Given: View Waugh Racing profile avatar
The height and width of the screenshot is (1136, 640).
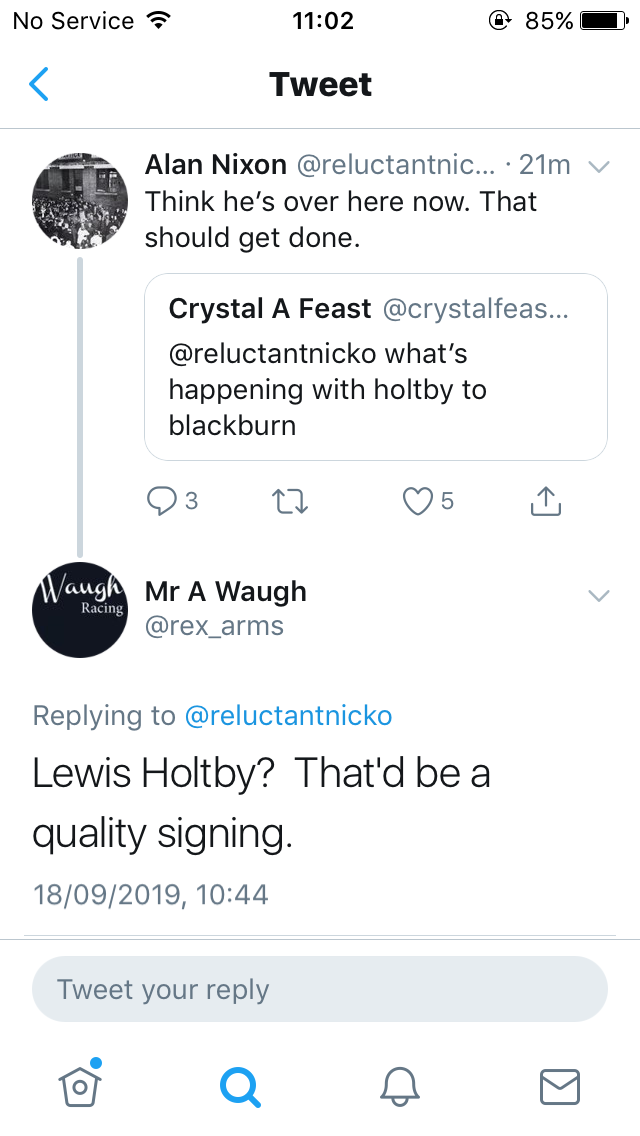Looking at the screenshot, I should 80,610.
